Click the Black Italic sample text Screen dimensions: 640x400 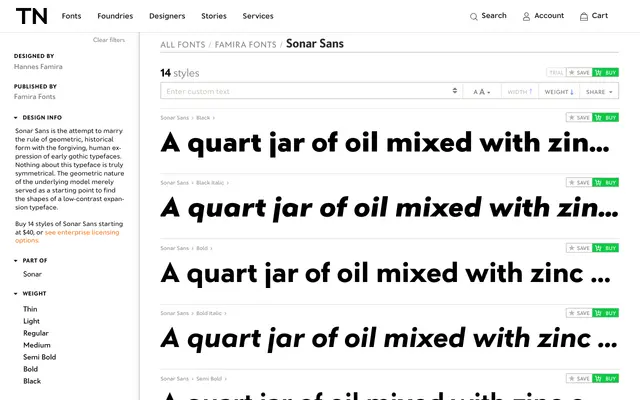click(x=389, y=208)
